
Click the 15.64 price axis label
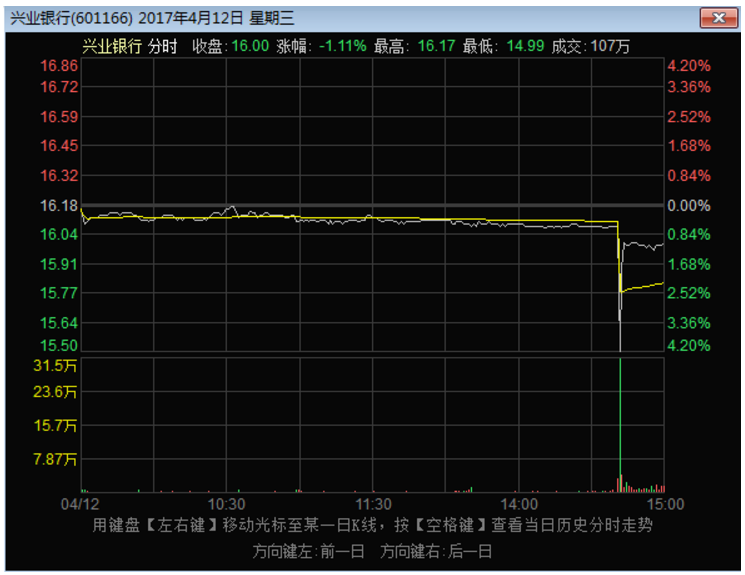tap(59, 323)
